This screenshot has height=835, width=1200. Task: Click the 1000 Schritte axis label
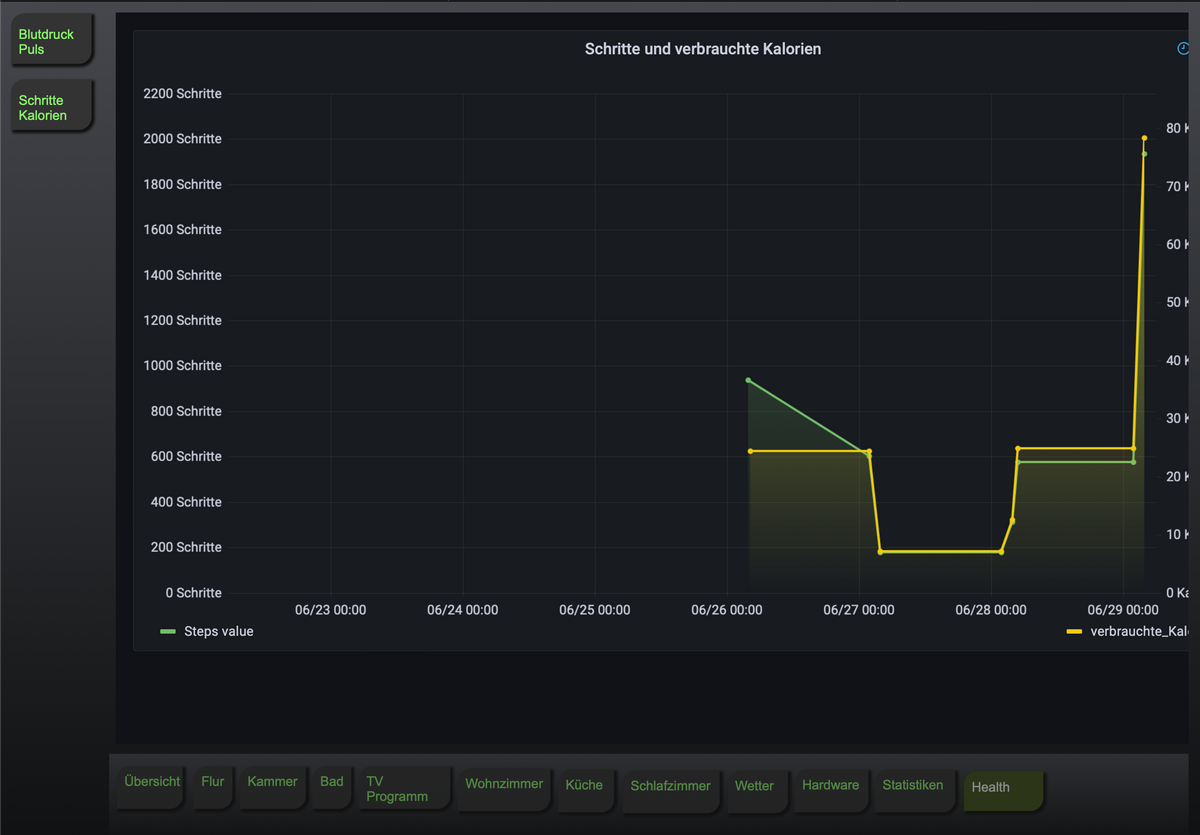point(183,366)
